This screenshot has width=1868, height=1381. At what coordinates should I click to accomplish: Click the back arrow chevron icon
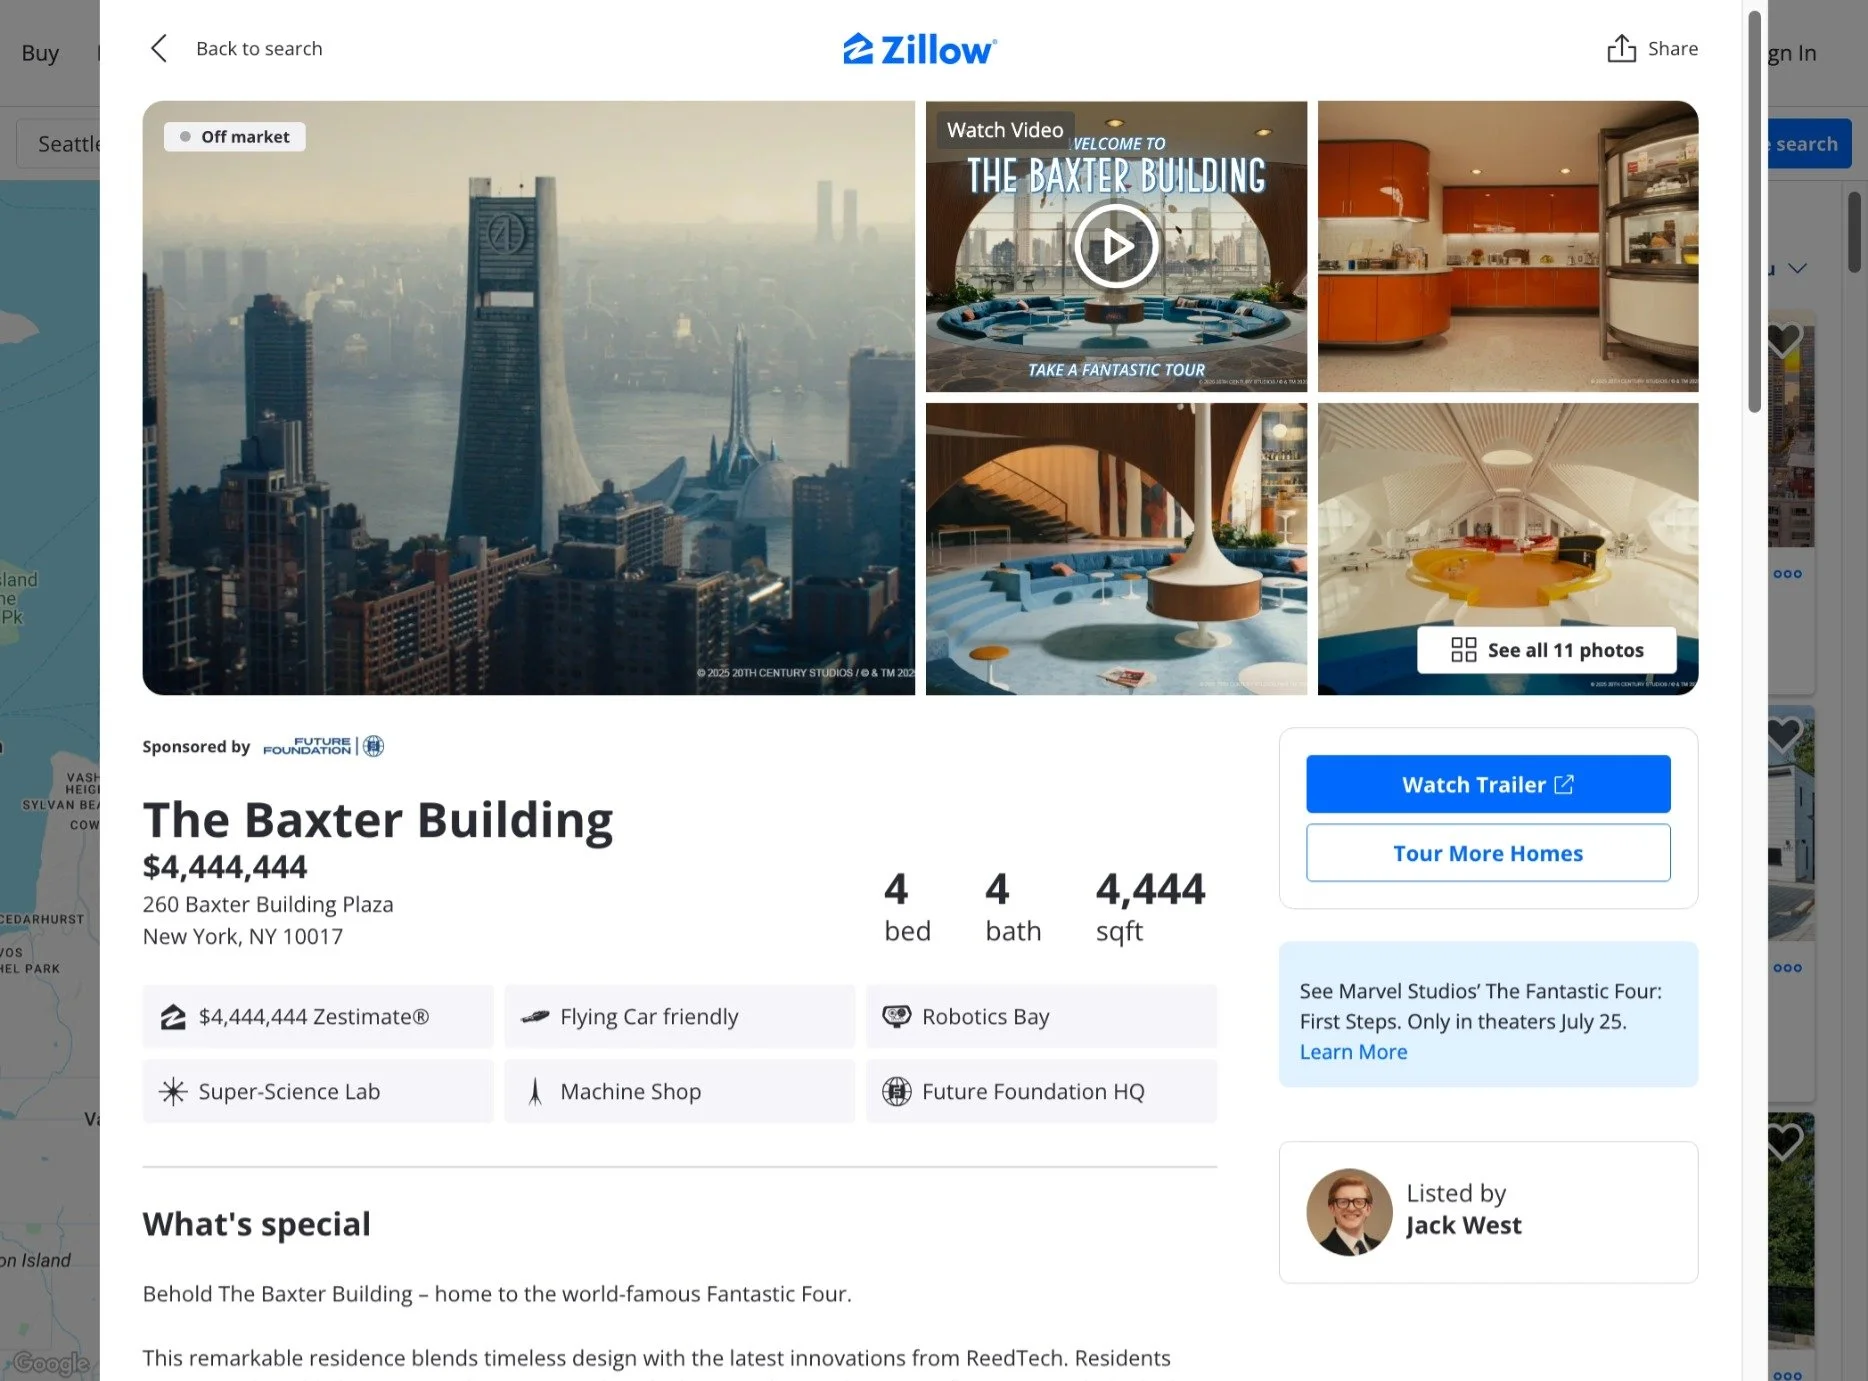(x=159, y=49)
